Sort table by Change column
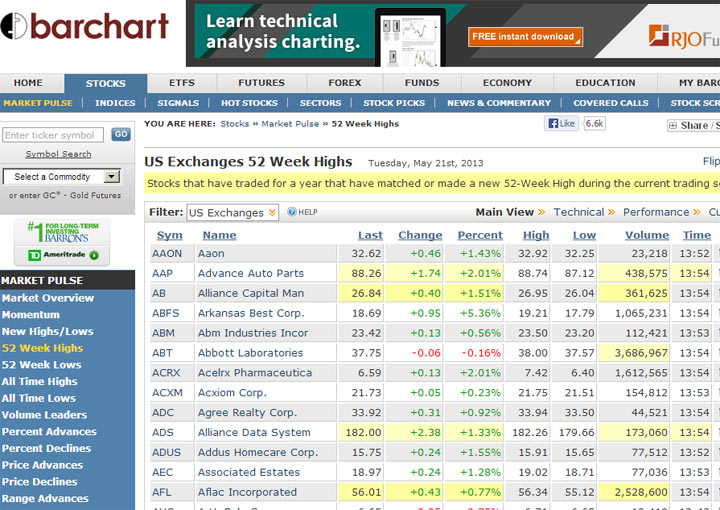Viewport: 720px width, 510px height. (x=420, y=235)
